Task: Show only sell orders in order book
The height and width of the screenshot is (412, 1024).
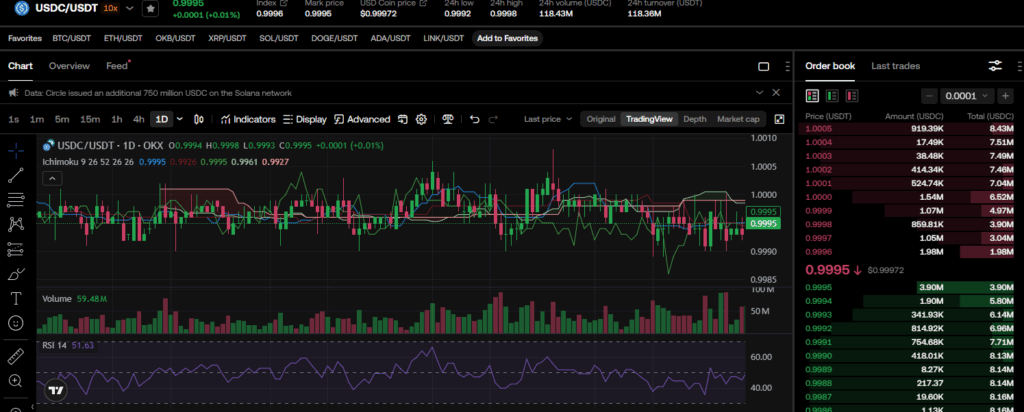Action: pyautogui.click(x=852, y=95)
